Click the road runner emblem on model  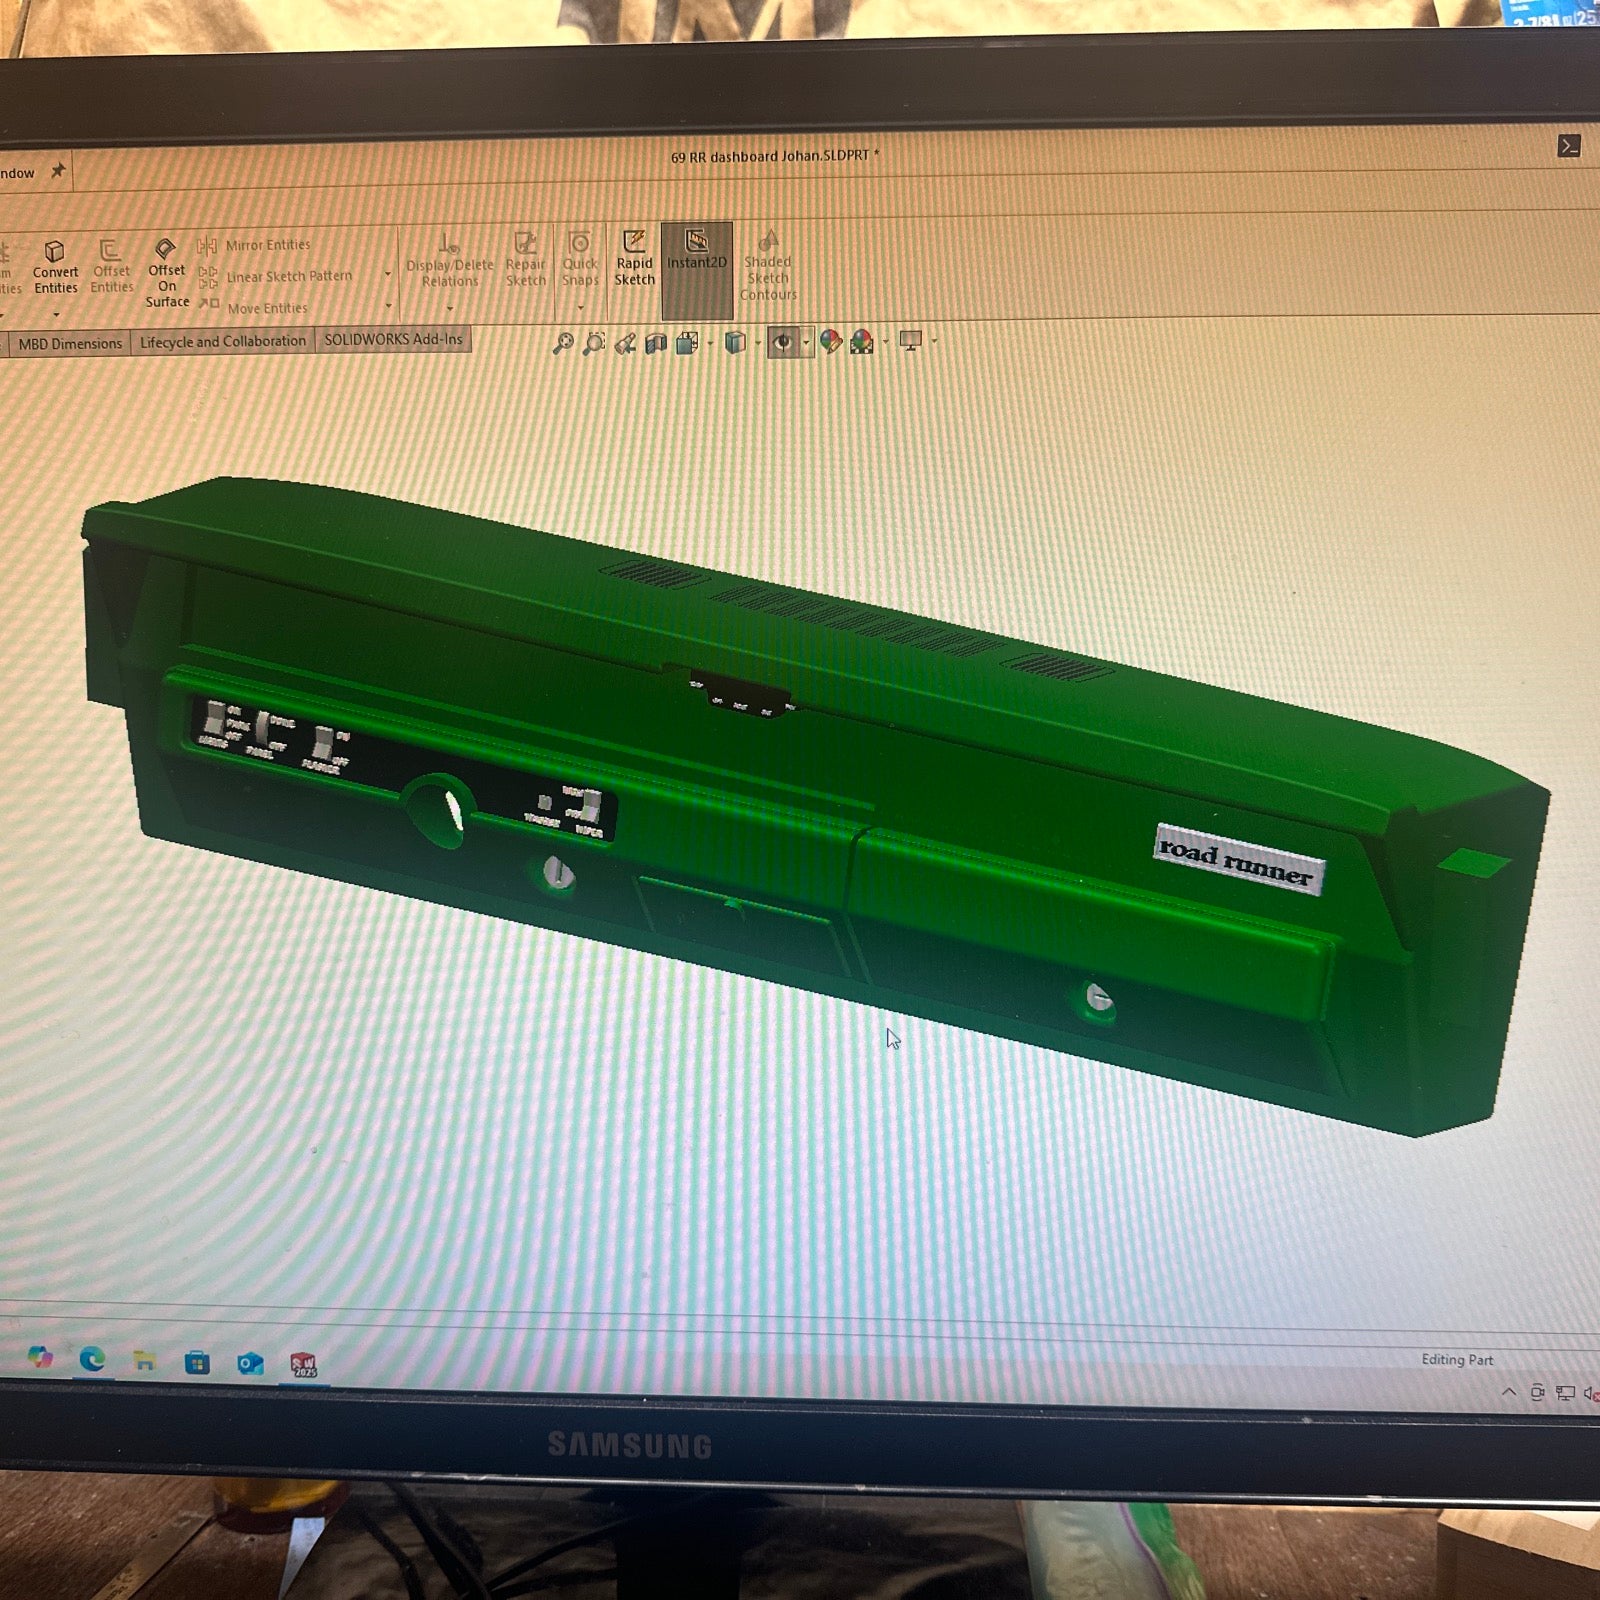tap(1238, 860)
